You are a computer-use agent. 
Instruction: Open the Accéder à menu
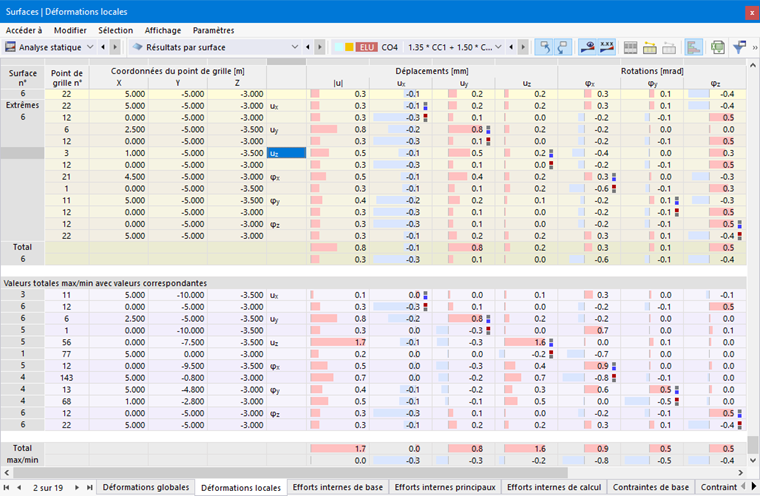24,30
